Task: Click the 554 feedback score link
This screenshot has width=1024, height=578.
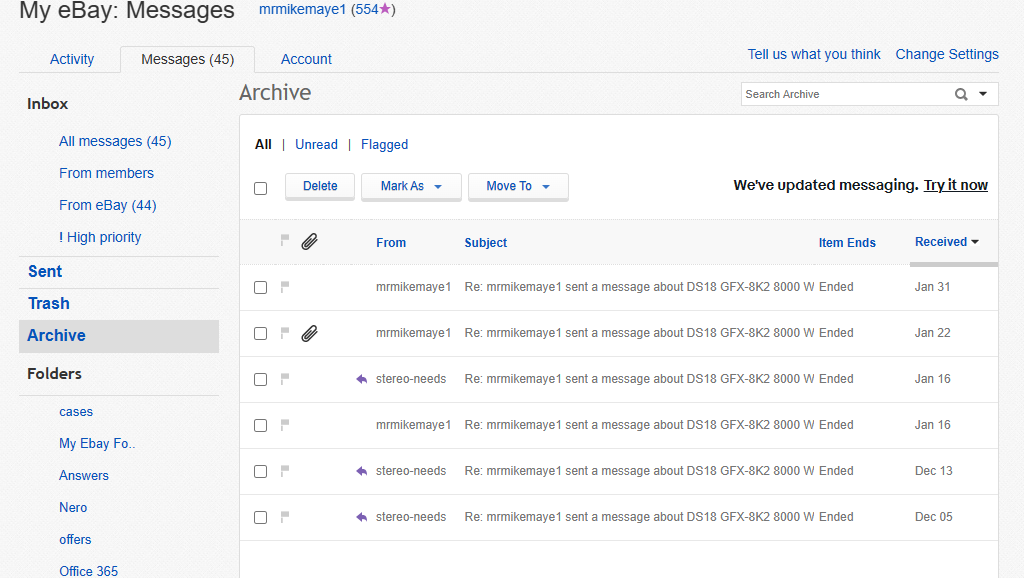Action: click(x=367, y=9)
